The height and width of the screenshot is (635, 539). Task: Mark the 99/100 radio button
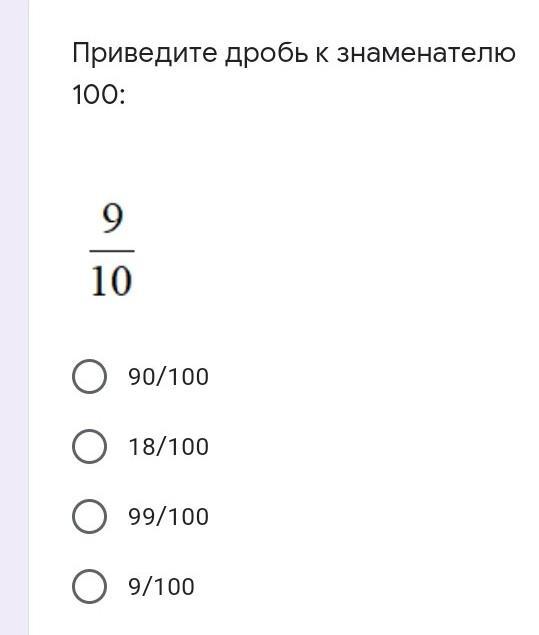(x=89, y=517)
